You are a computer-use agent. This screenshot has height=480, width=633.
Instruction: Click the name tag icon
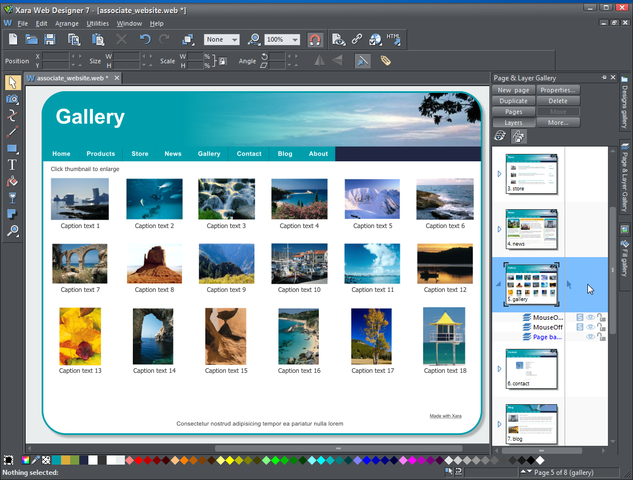(x=386, y=61)
